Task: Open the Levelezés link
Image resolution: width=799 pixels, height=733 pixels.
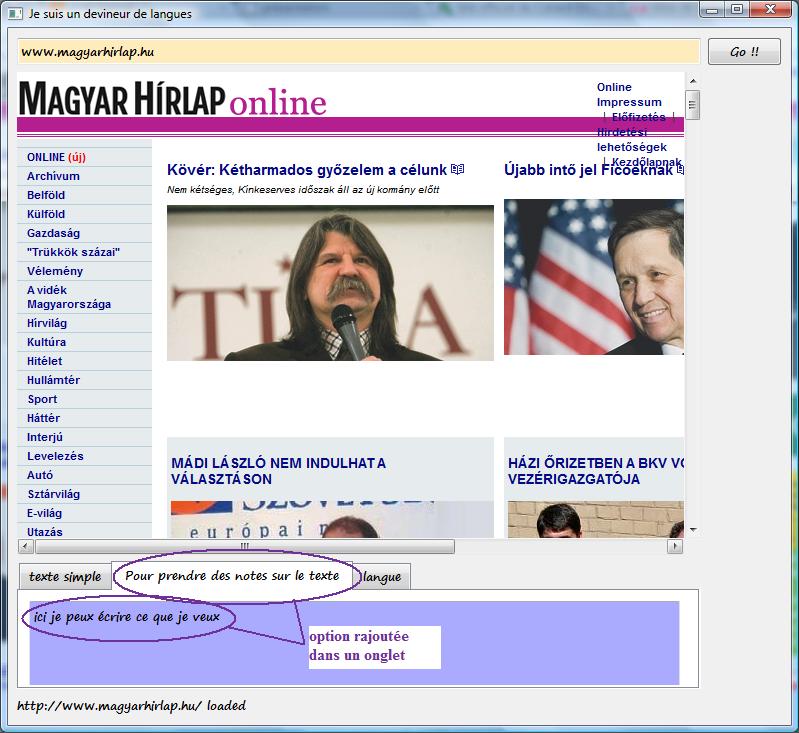Action: (x=55, y=456)
